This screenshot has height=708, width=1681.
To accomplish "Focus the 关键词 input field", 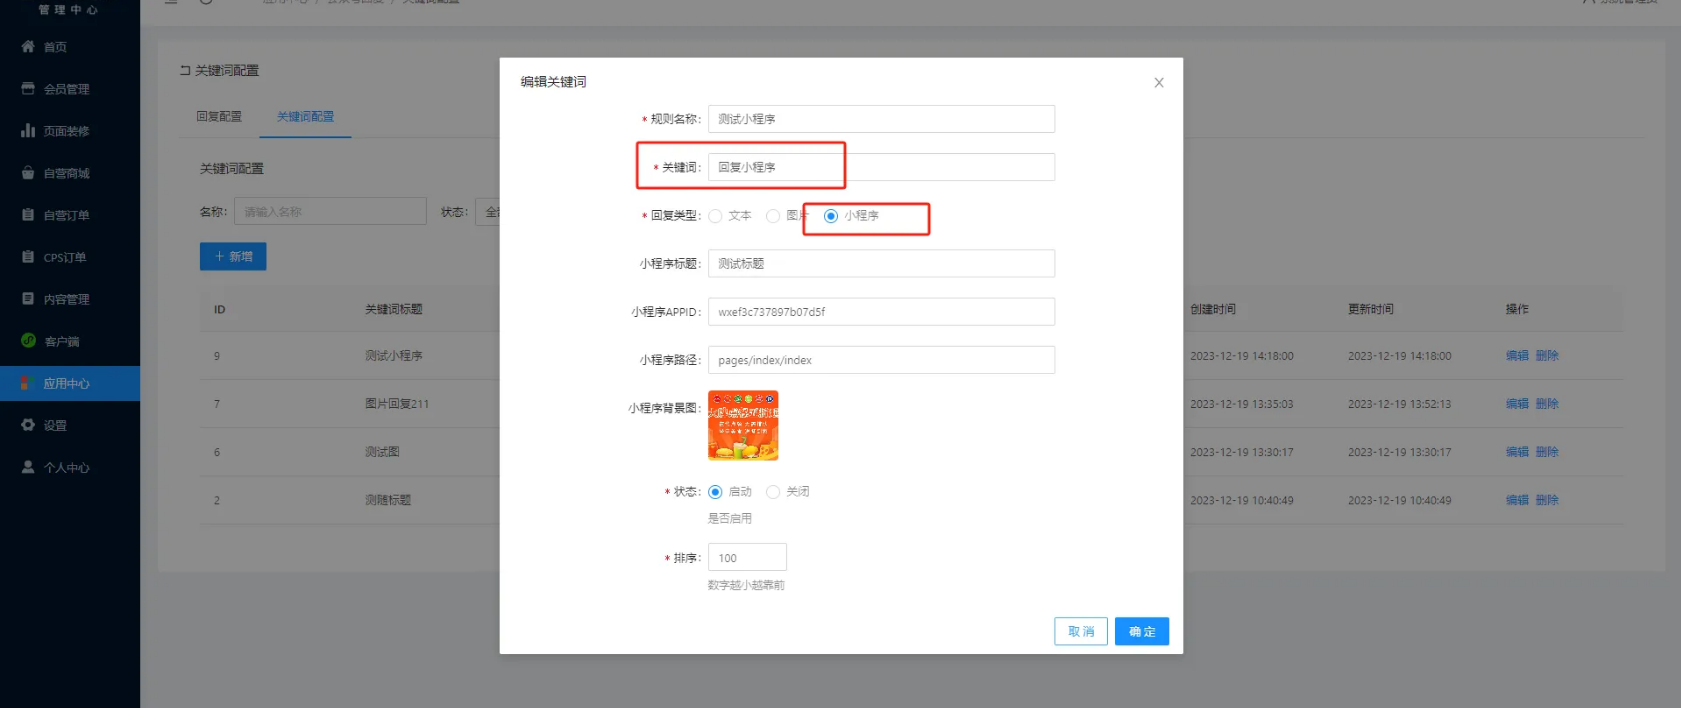I will (881, 167).
